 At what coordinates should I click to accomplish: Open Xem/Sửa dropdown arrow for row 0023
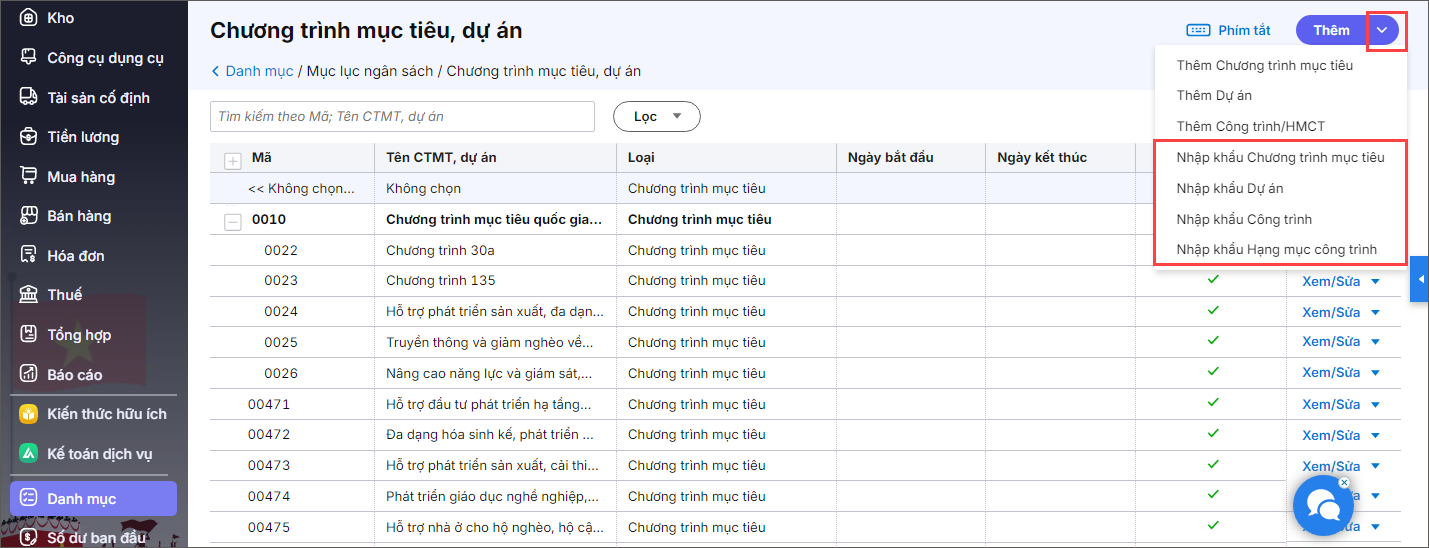click(x=1375, y=282)
